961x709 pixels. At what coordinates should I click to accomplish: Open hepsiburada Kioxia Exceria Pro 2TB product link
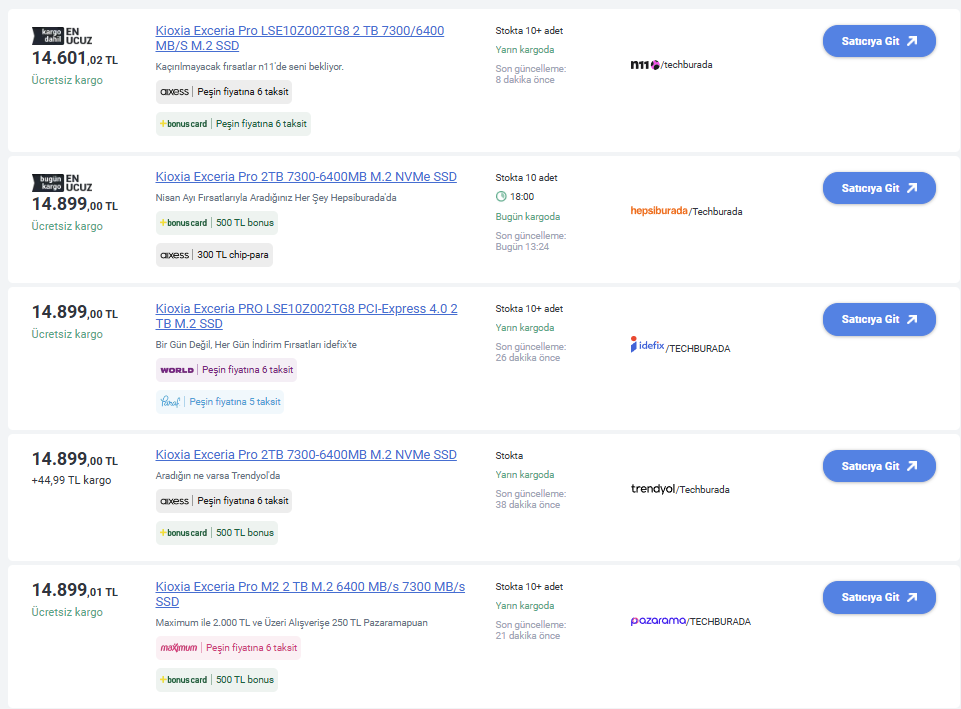click(x=306, y=176)
